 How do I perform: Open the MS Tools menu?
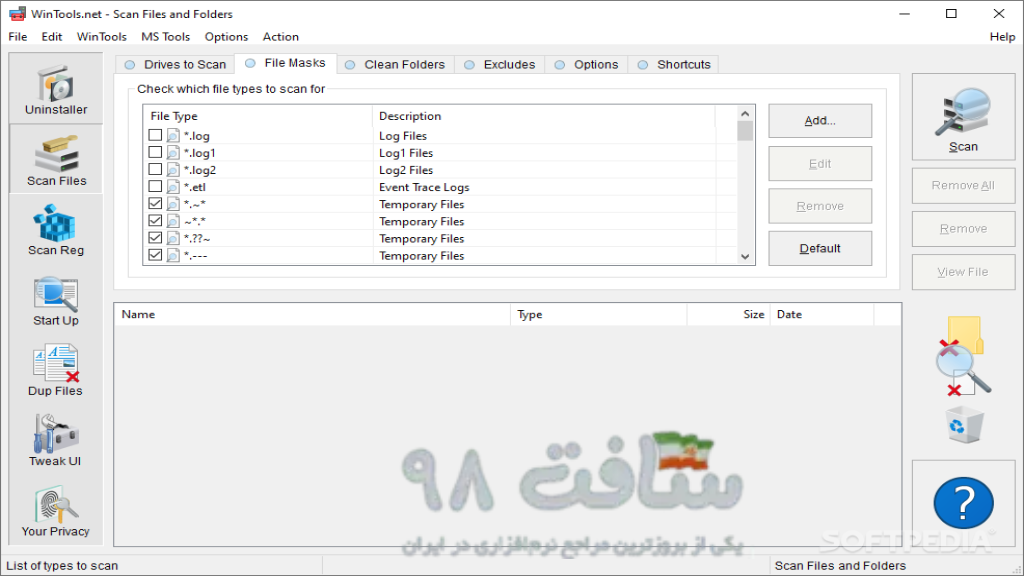[x=165, y=37]
